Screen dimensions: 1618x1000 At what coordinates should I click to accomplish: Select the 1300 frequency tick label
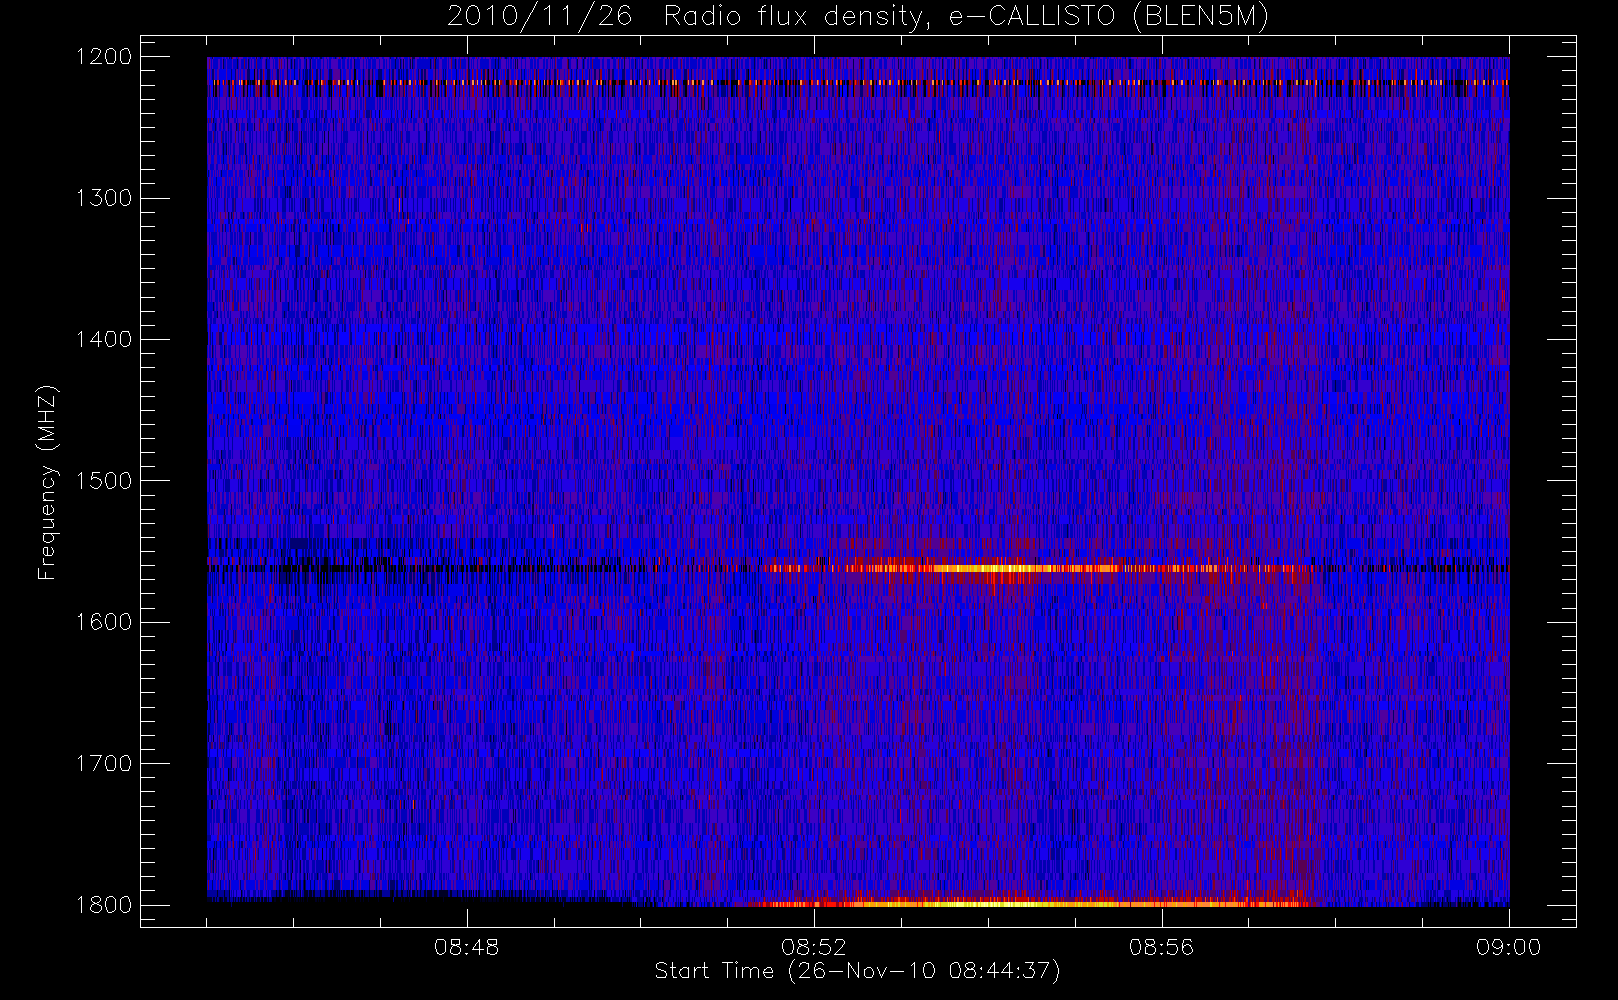pyautogui.click(x=104, y=198)
